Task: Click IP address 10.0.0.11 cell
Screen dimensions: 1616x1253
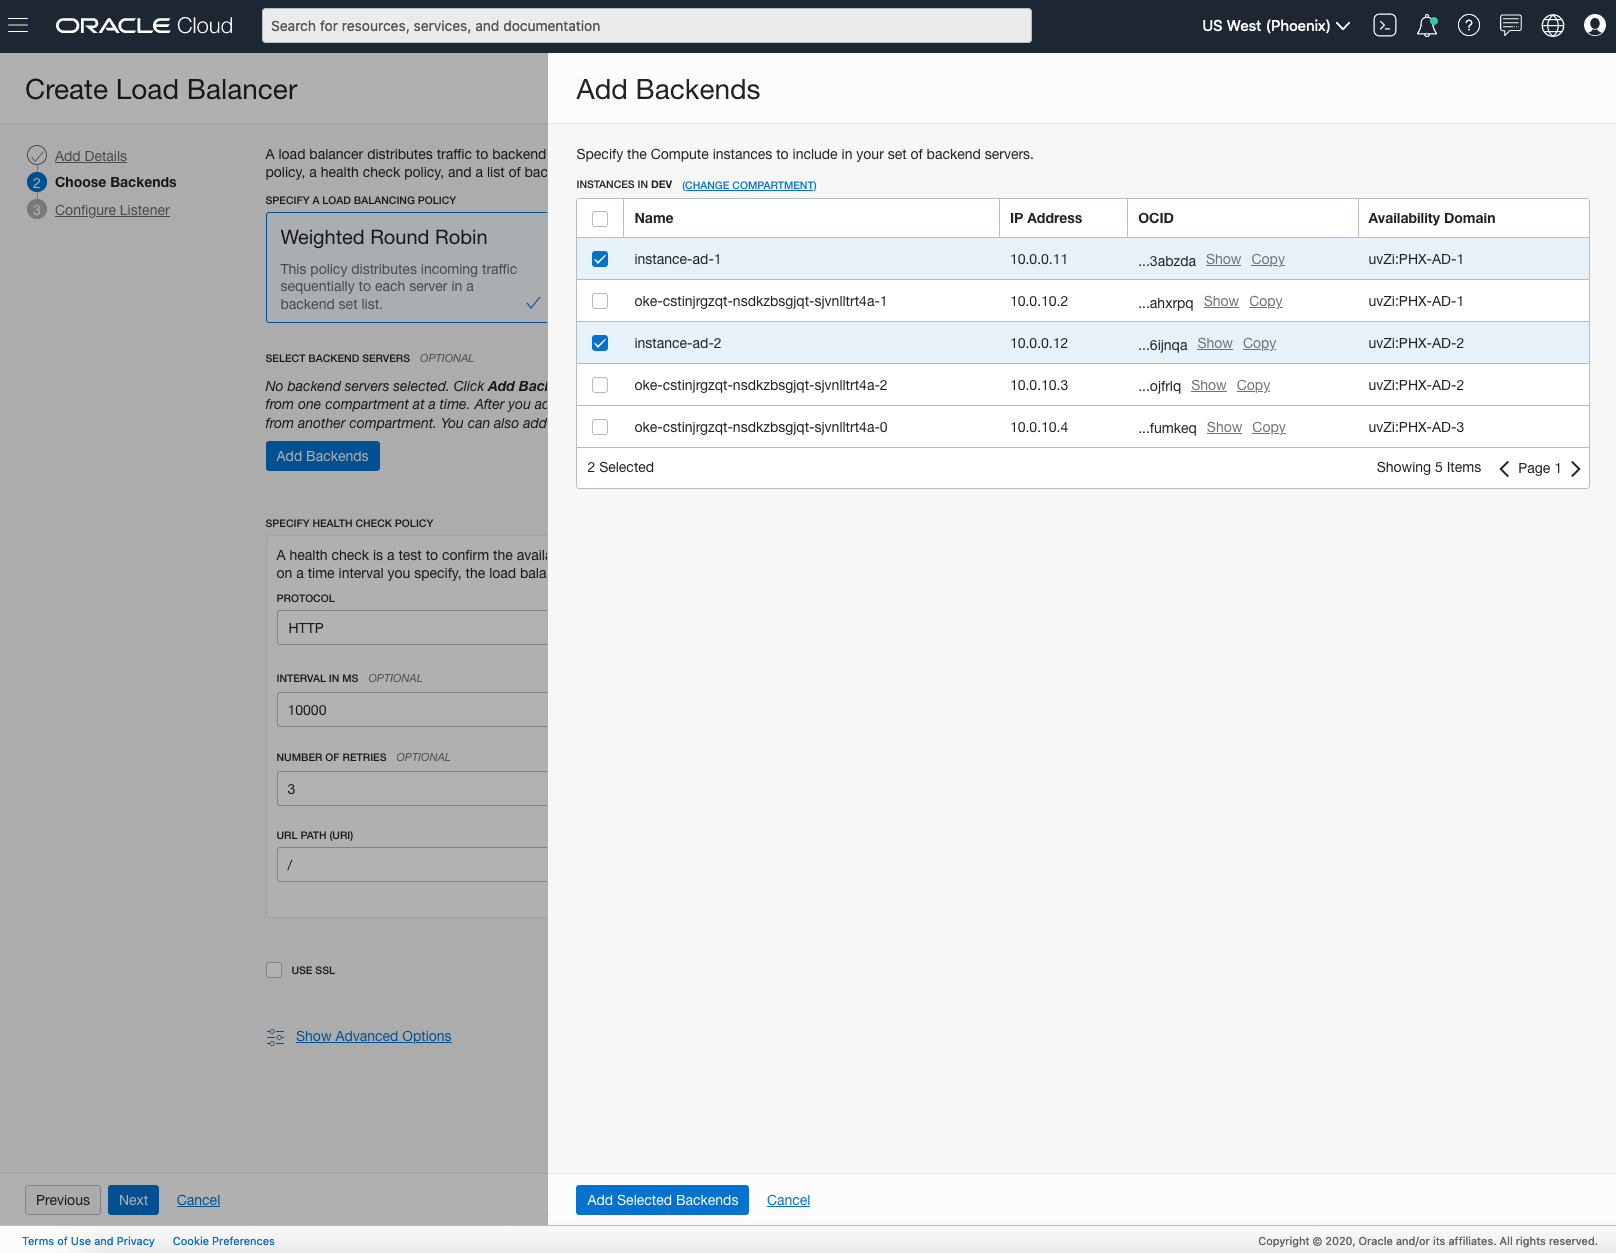Action: click(1039, 259)
